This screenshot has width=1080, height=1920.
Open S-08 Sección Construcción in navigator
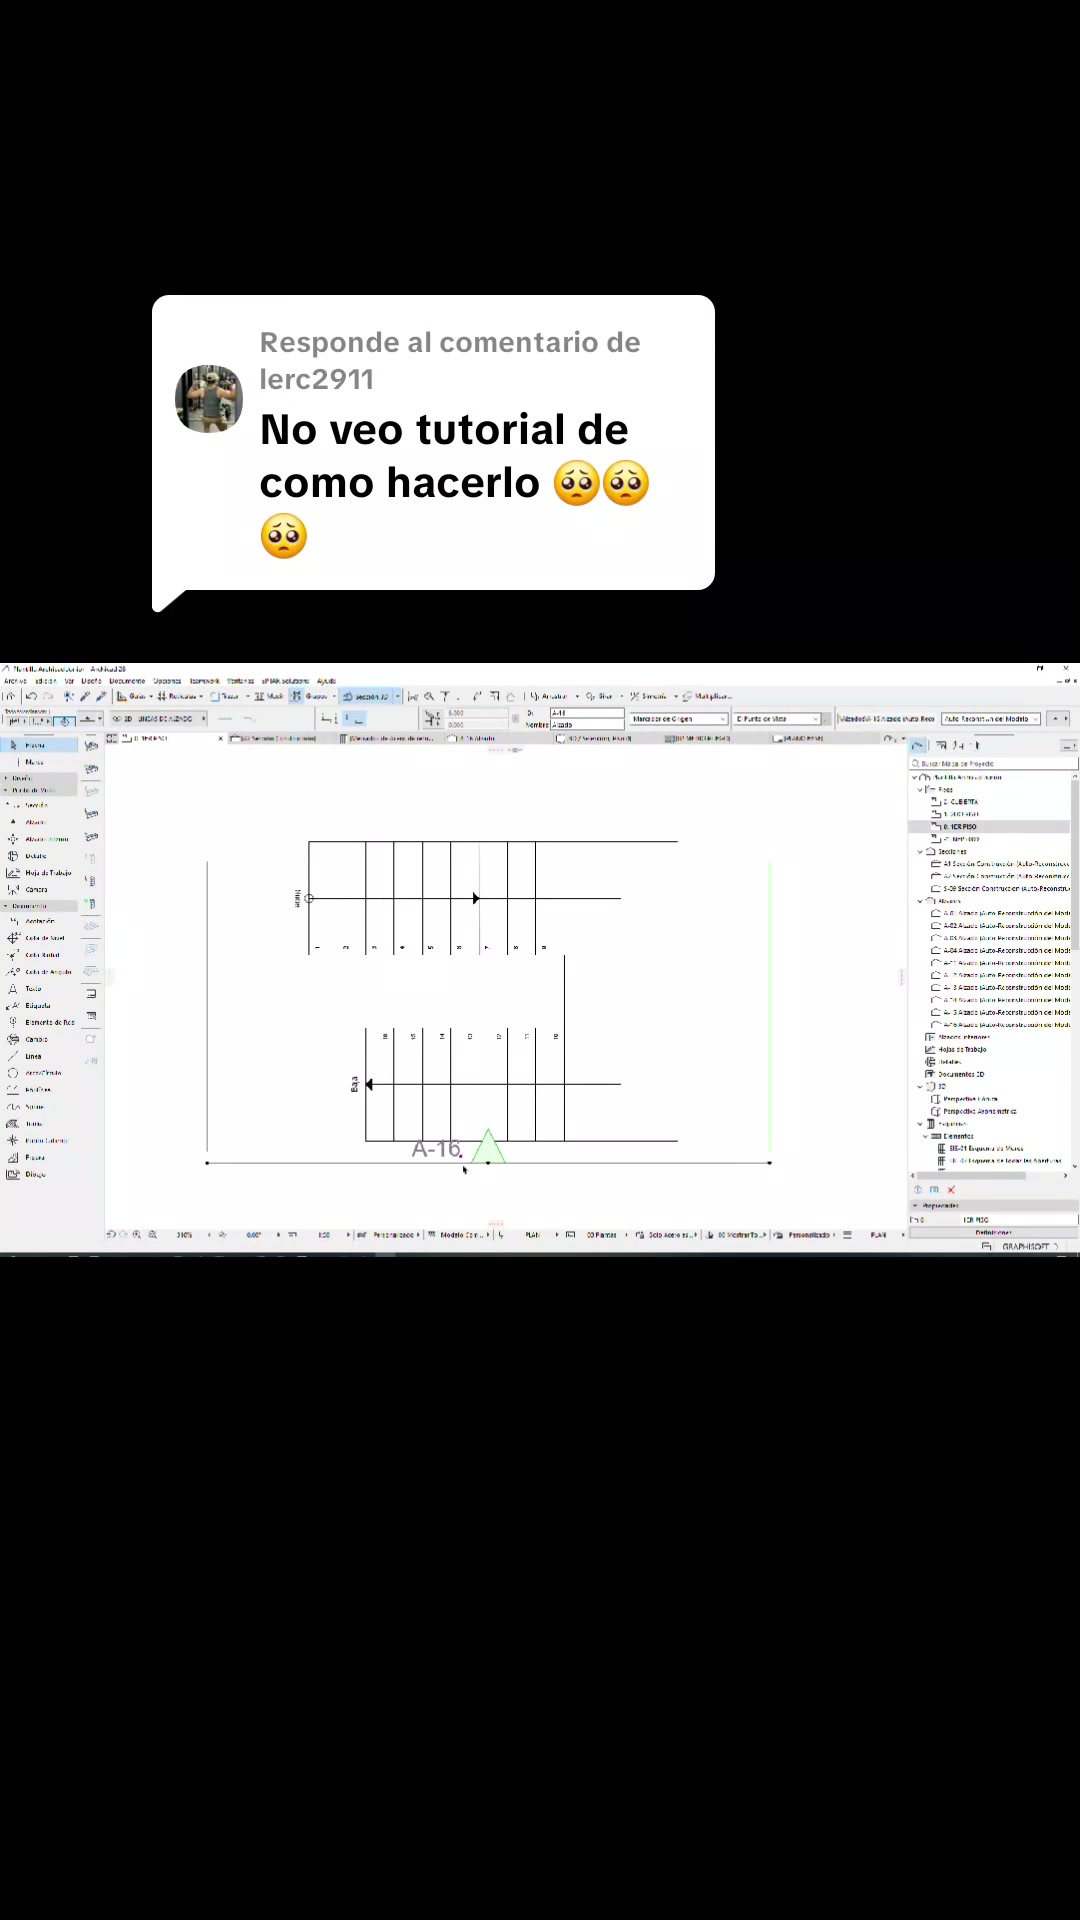tap(1000, 889)
